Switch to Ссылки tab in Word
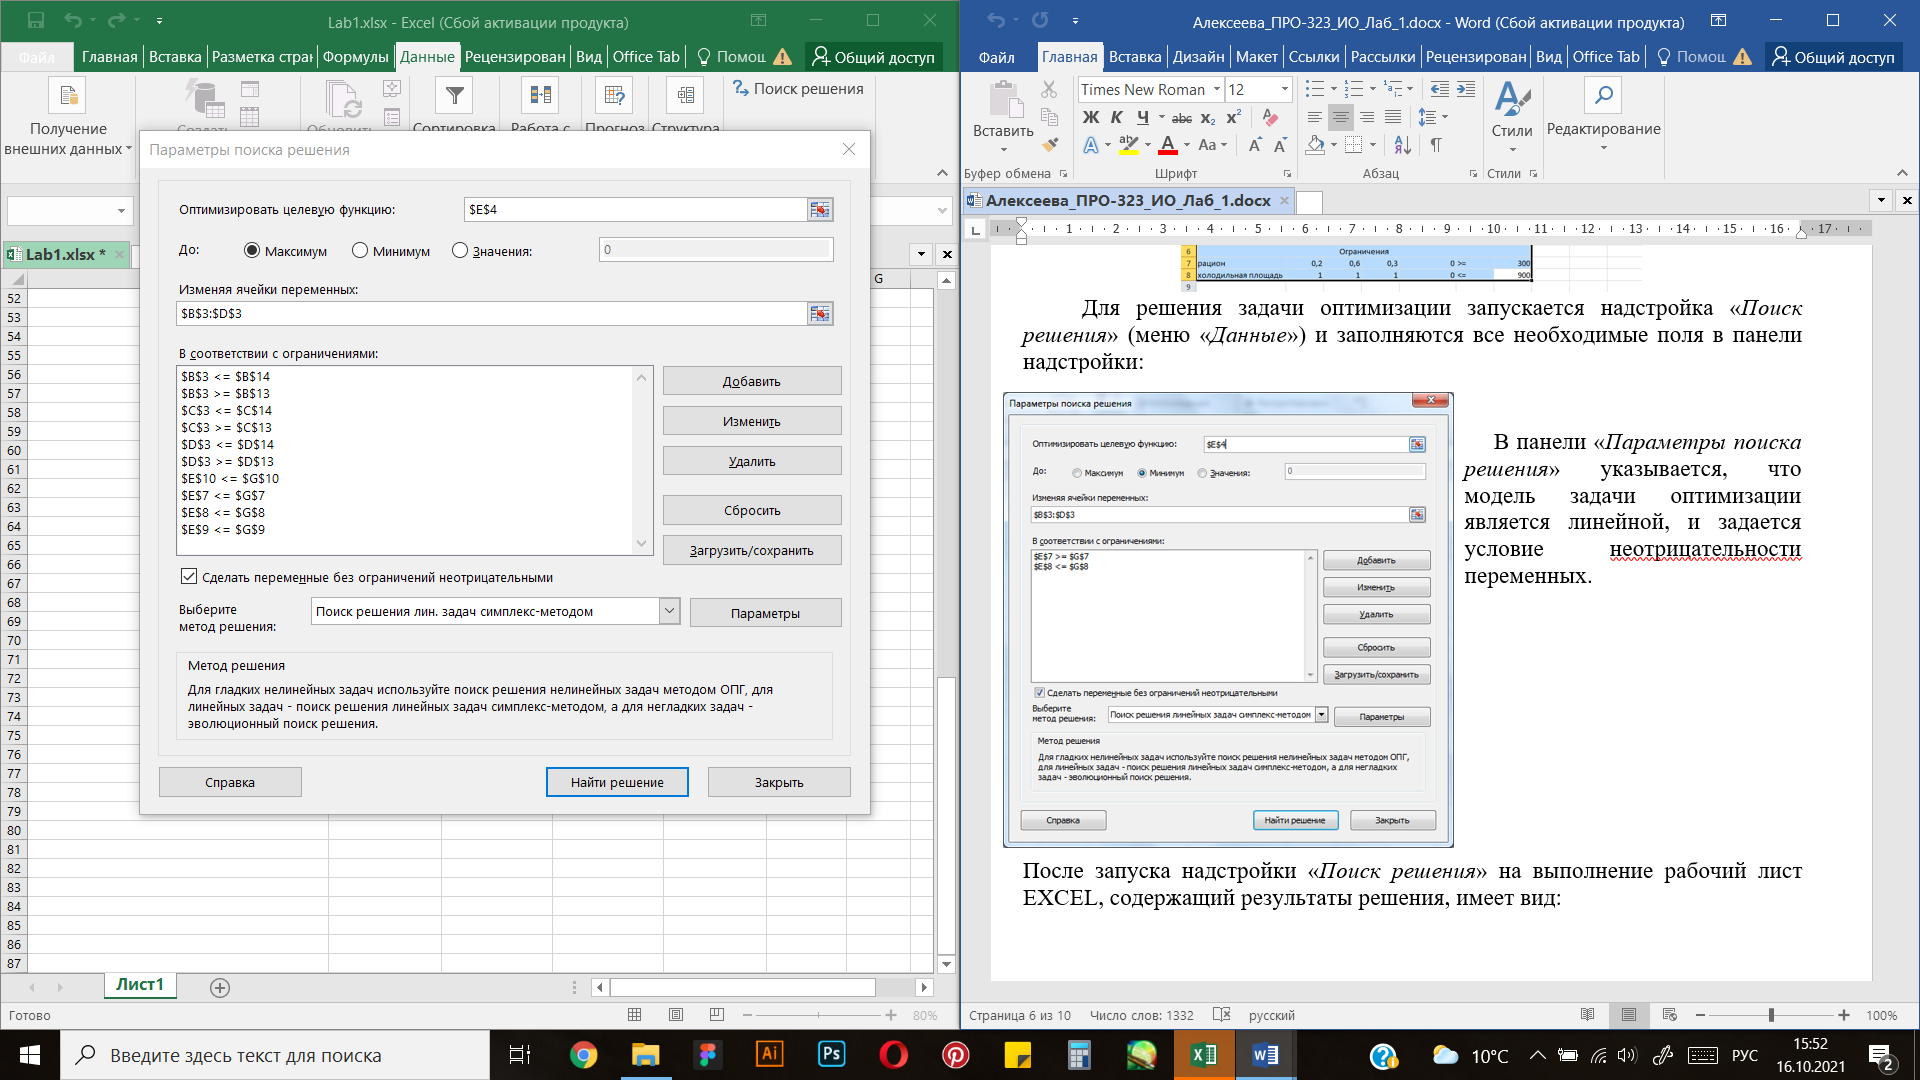The image size is (1920, 1080). (1313, 57)
